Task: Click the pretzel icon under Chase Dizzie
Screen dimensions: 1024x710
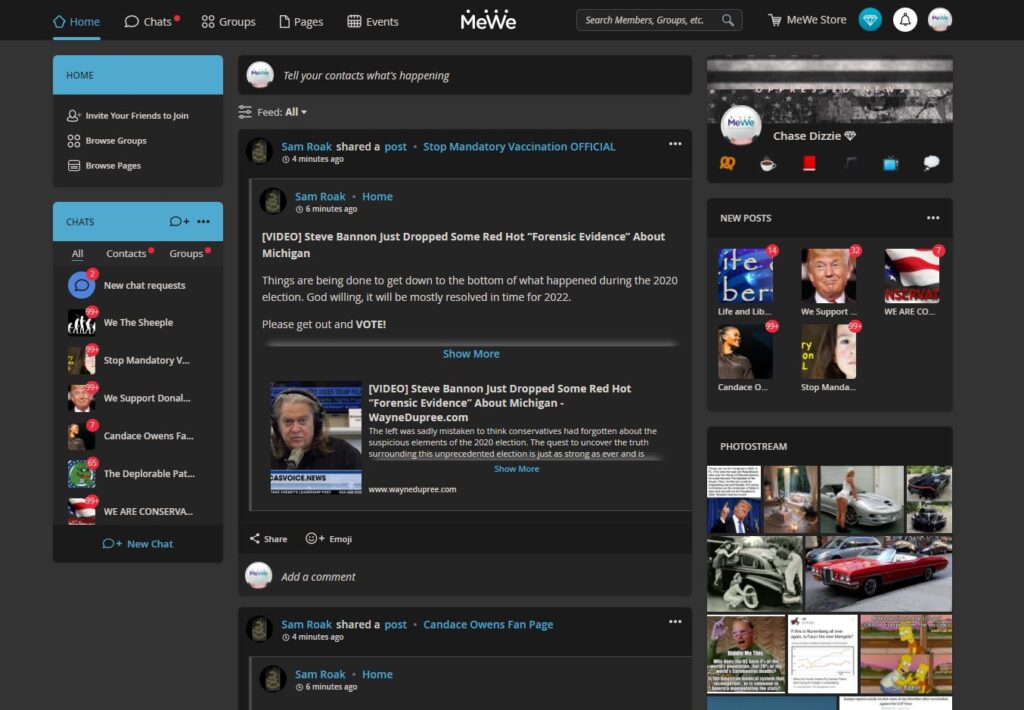Action: (x=728, y=163)
